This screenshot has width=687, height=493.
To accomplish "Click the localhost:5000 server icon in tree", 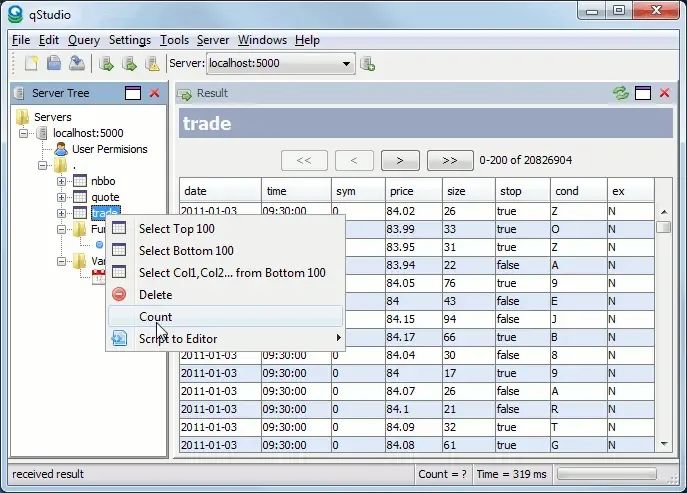I will (x=42, y=133).
